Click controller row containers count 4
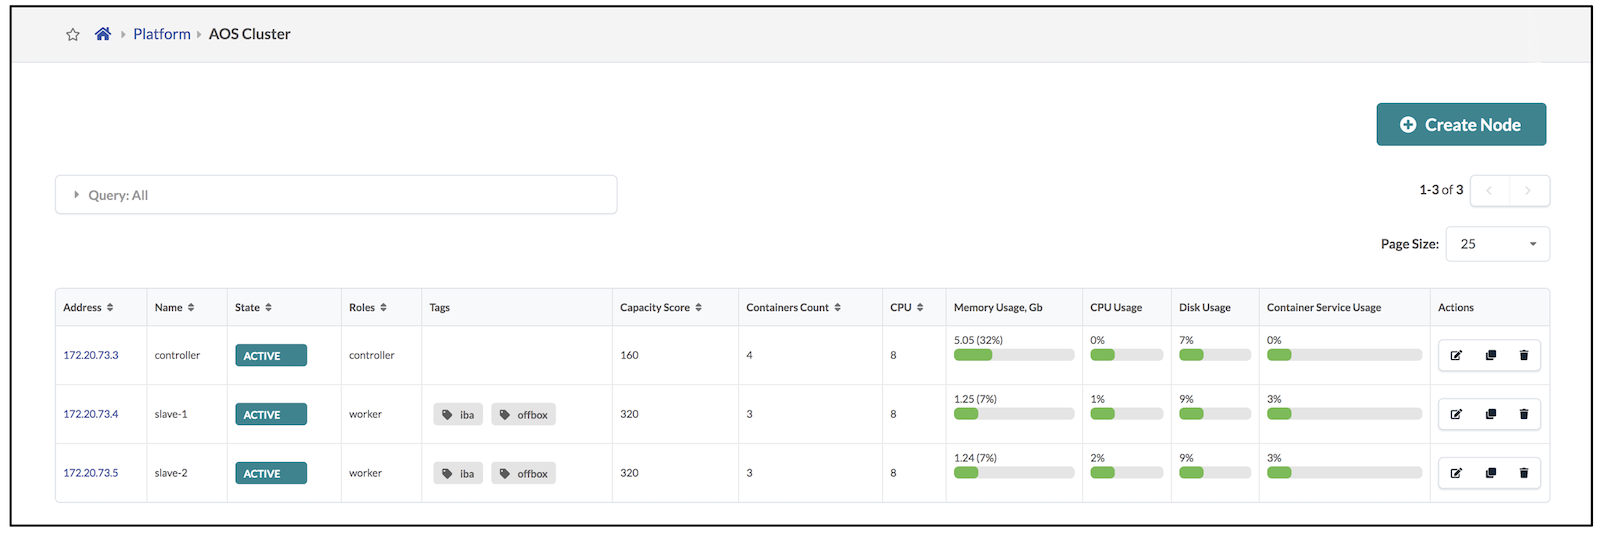The image size is (1600, 535). click(749, 355)
